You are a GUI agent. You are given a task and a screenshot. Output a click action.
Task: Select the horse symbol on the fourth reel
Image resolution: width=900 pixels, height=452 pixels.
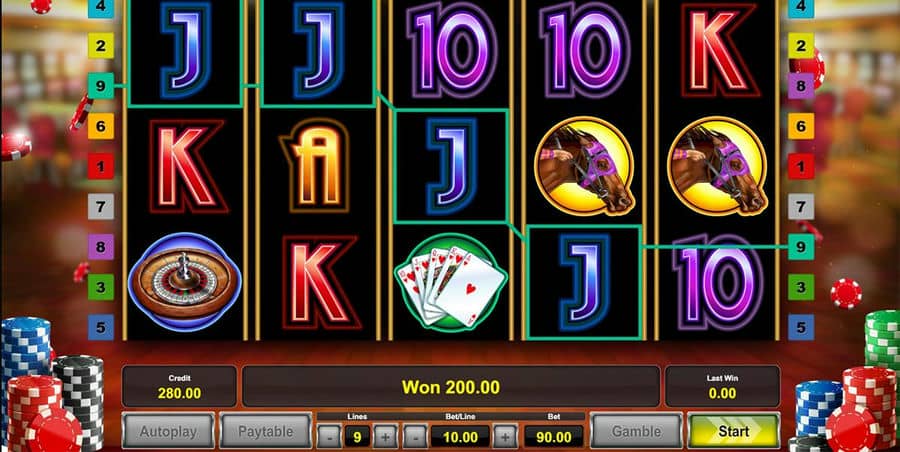[584, 165]
